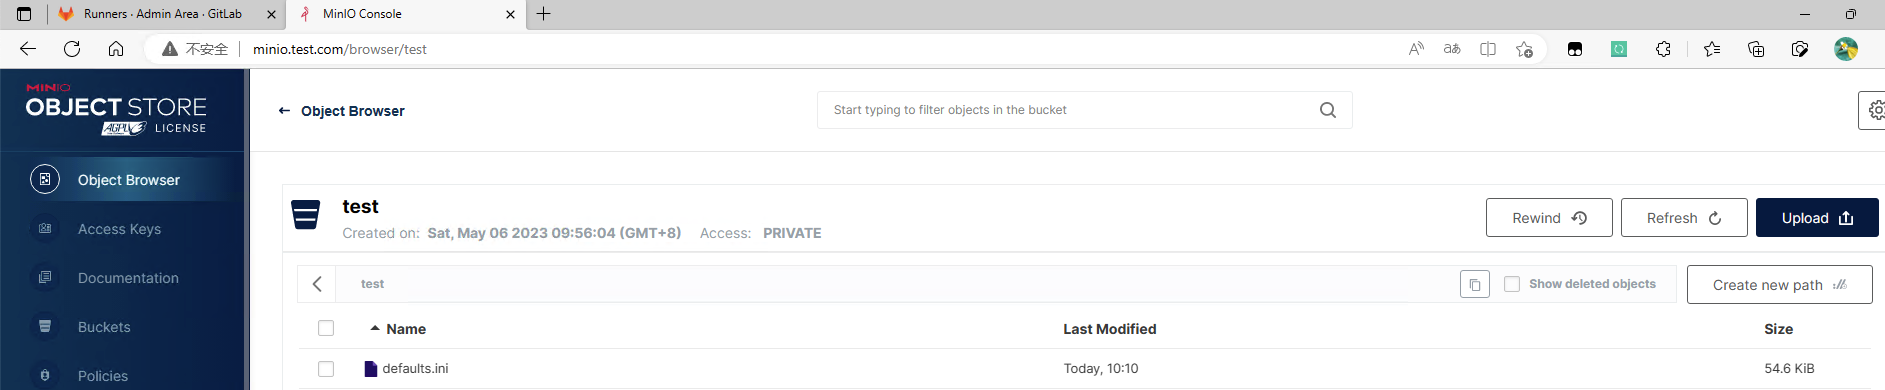Viewport: 1885px width, 390px height.
Task: Click the search magnifier icon
Action: pos(1327,110)
